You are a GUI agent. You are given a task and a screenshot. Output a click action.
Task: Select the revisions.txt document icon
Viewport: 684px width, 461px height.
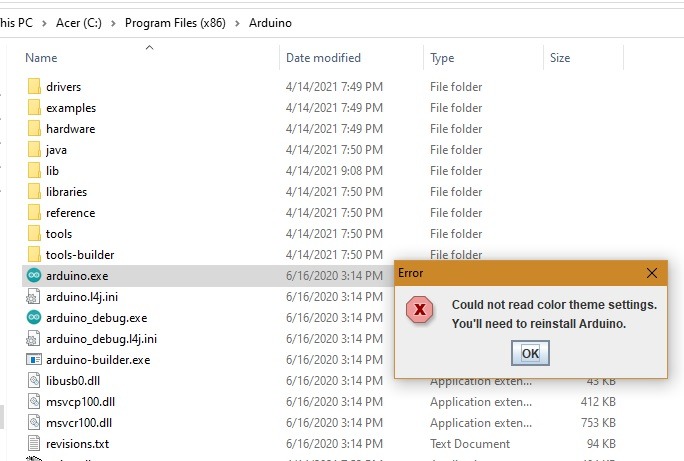pyautogui.click(x=34, y=444)
